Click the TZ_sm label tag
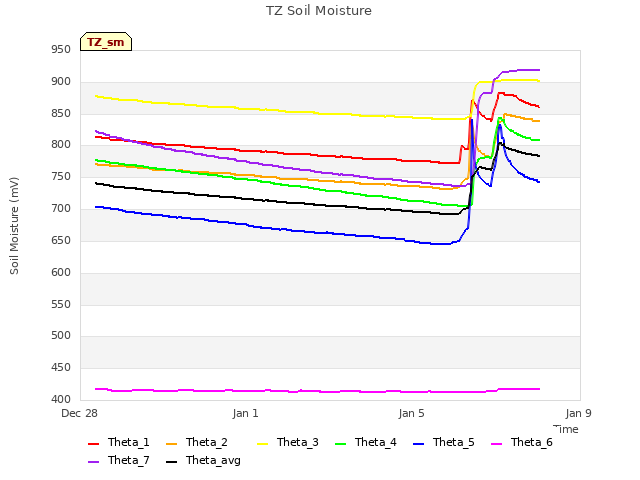 coord(106,42)
